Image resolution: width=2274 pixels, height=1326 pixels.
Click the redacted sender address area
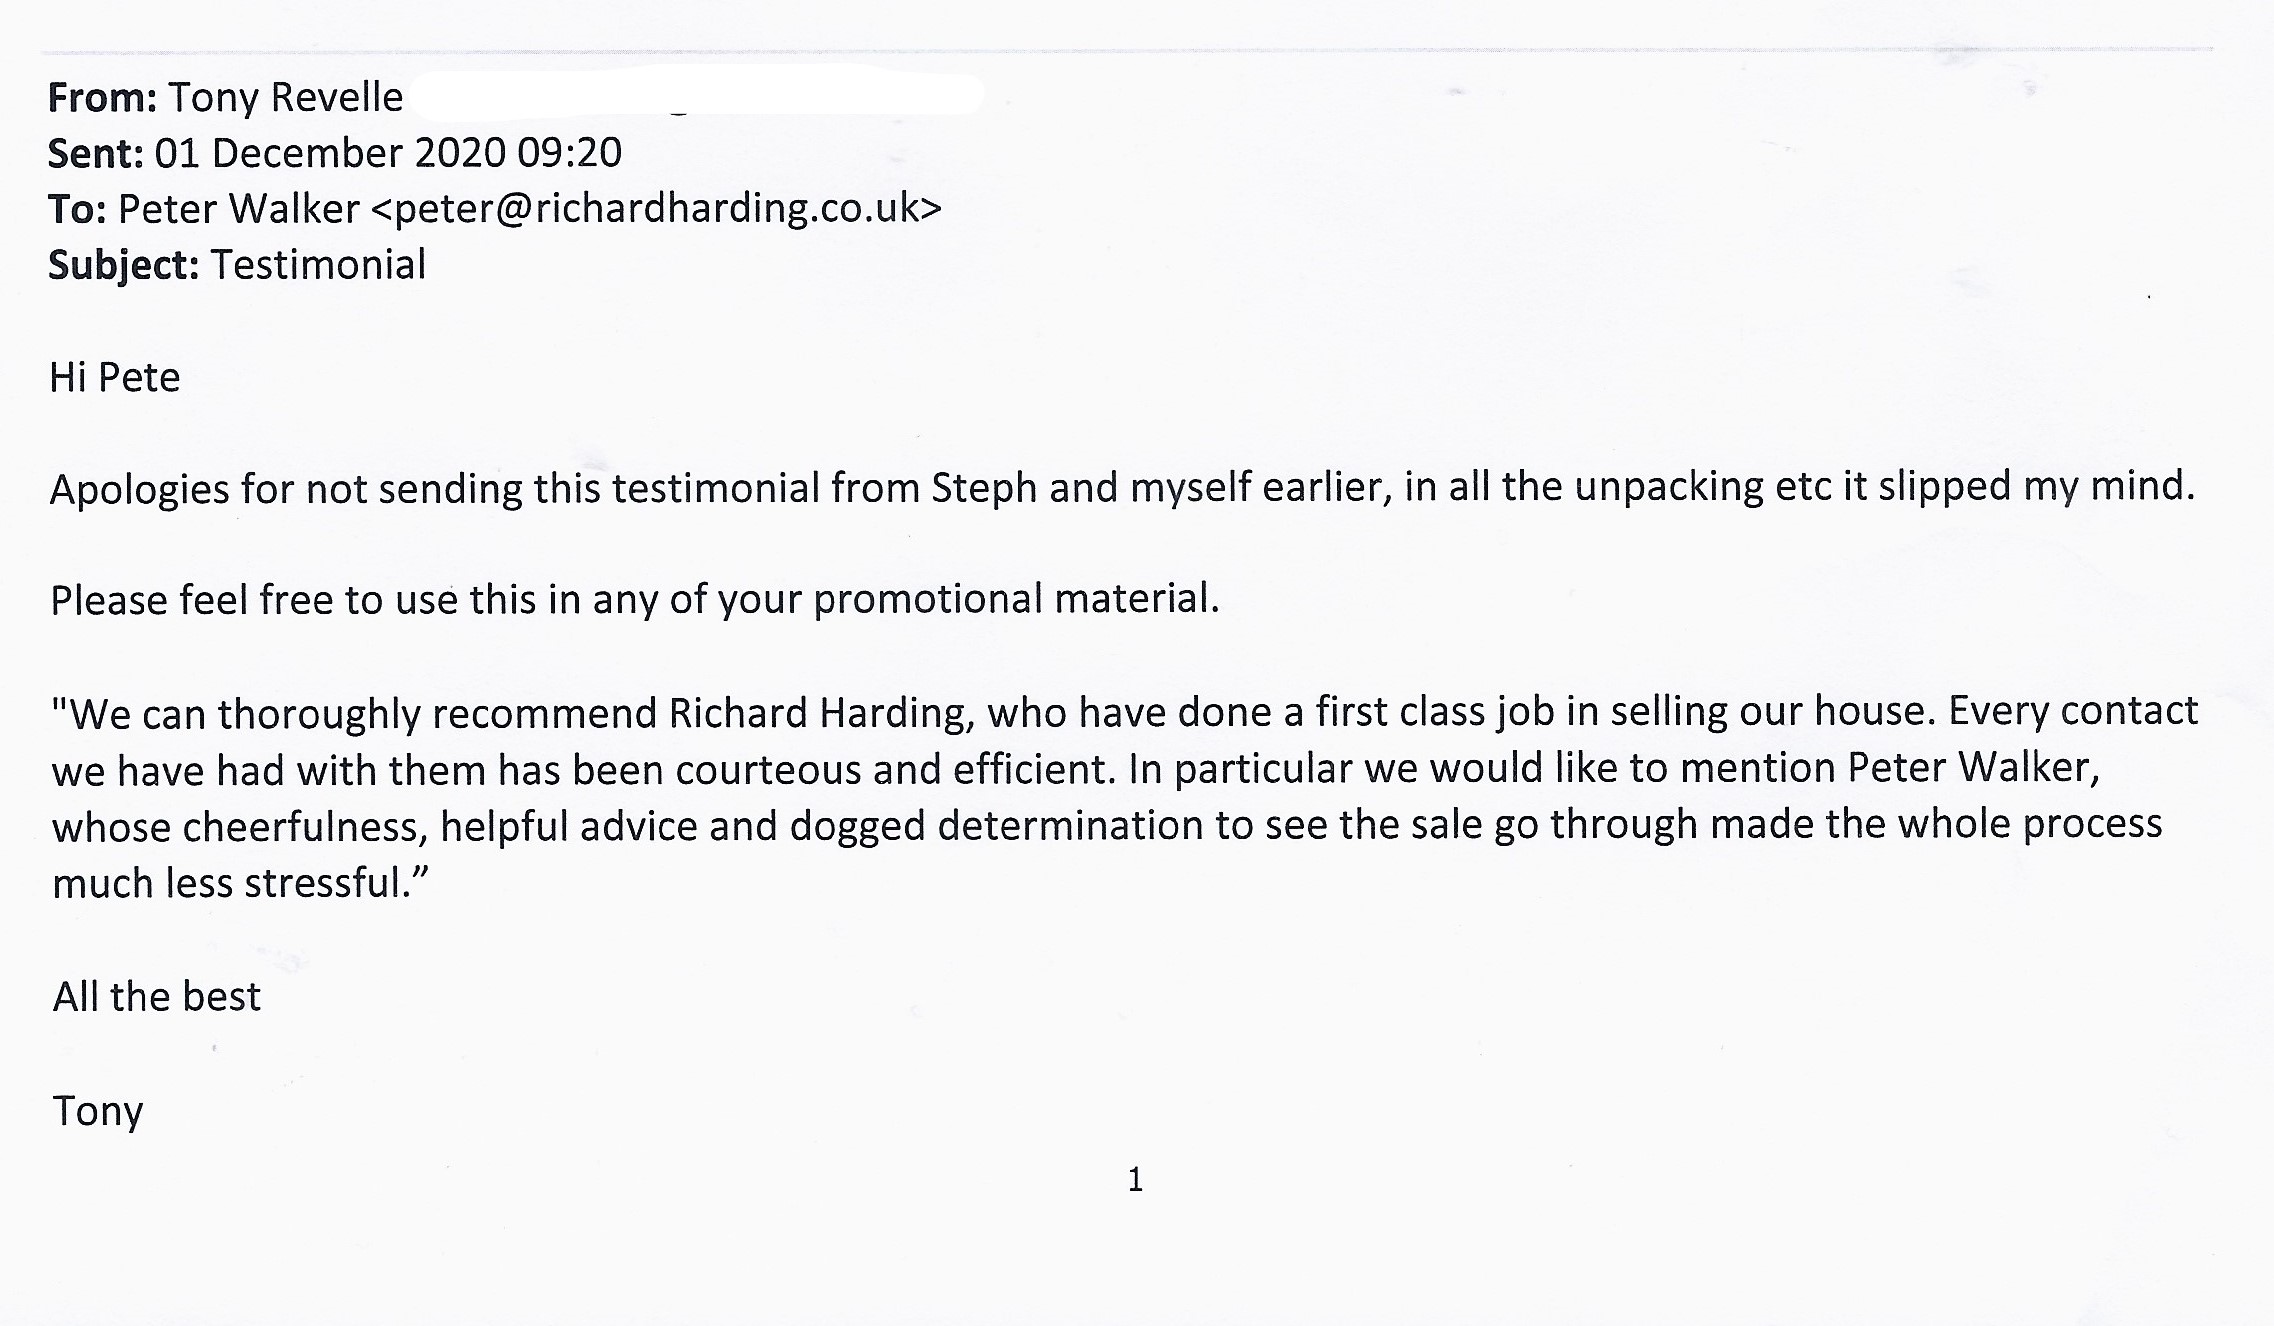pos(695,96)
